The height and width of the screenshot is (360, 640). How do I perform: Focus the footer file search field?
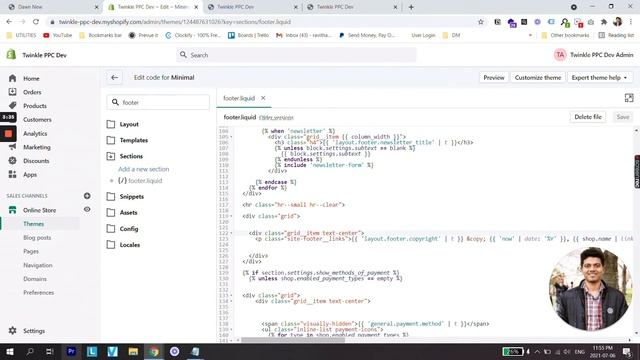158,102
